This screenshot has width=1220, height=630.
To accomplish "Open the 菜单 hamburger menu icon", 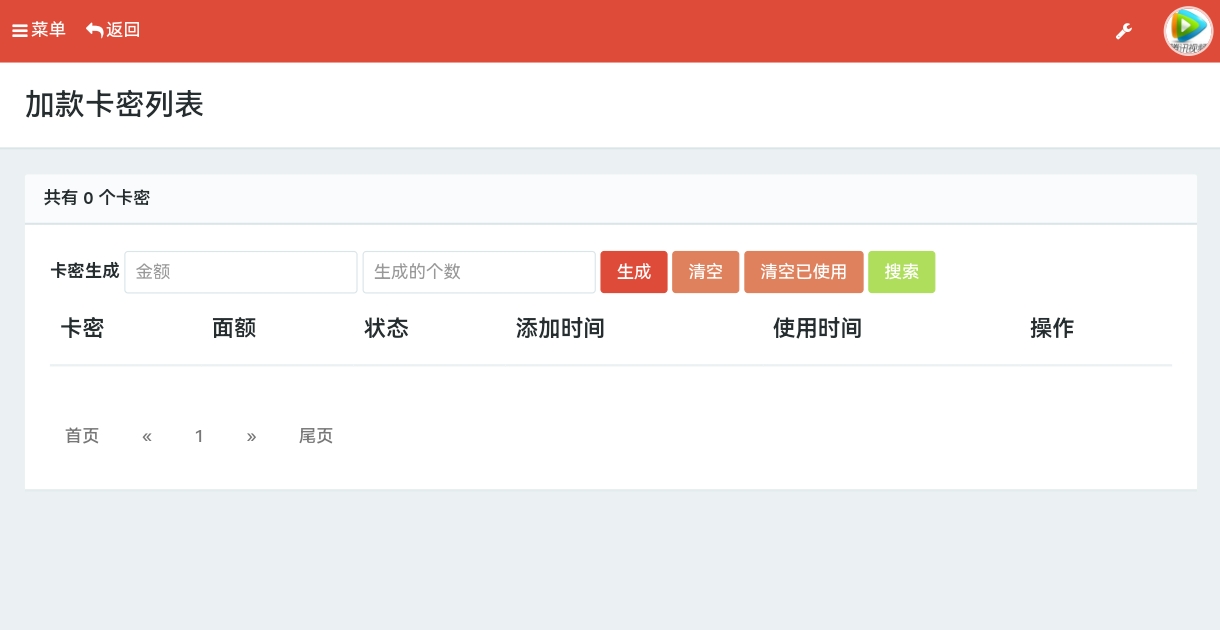I will coord(20,30).
